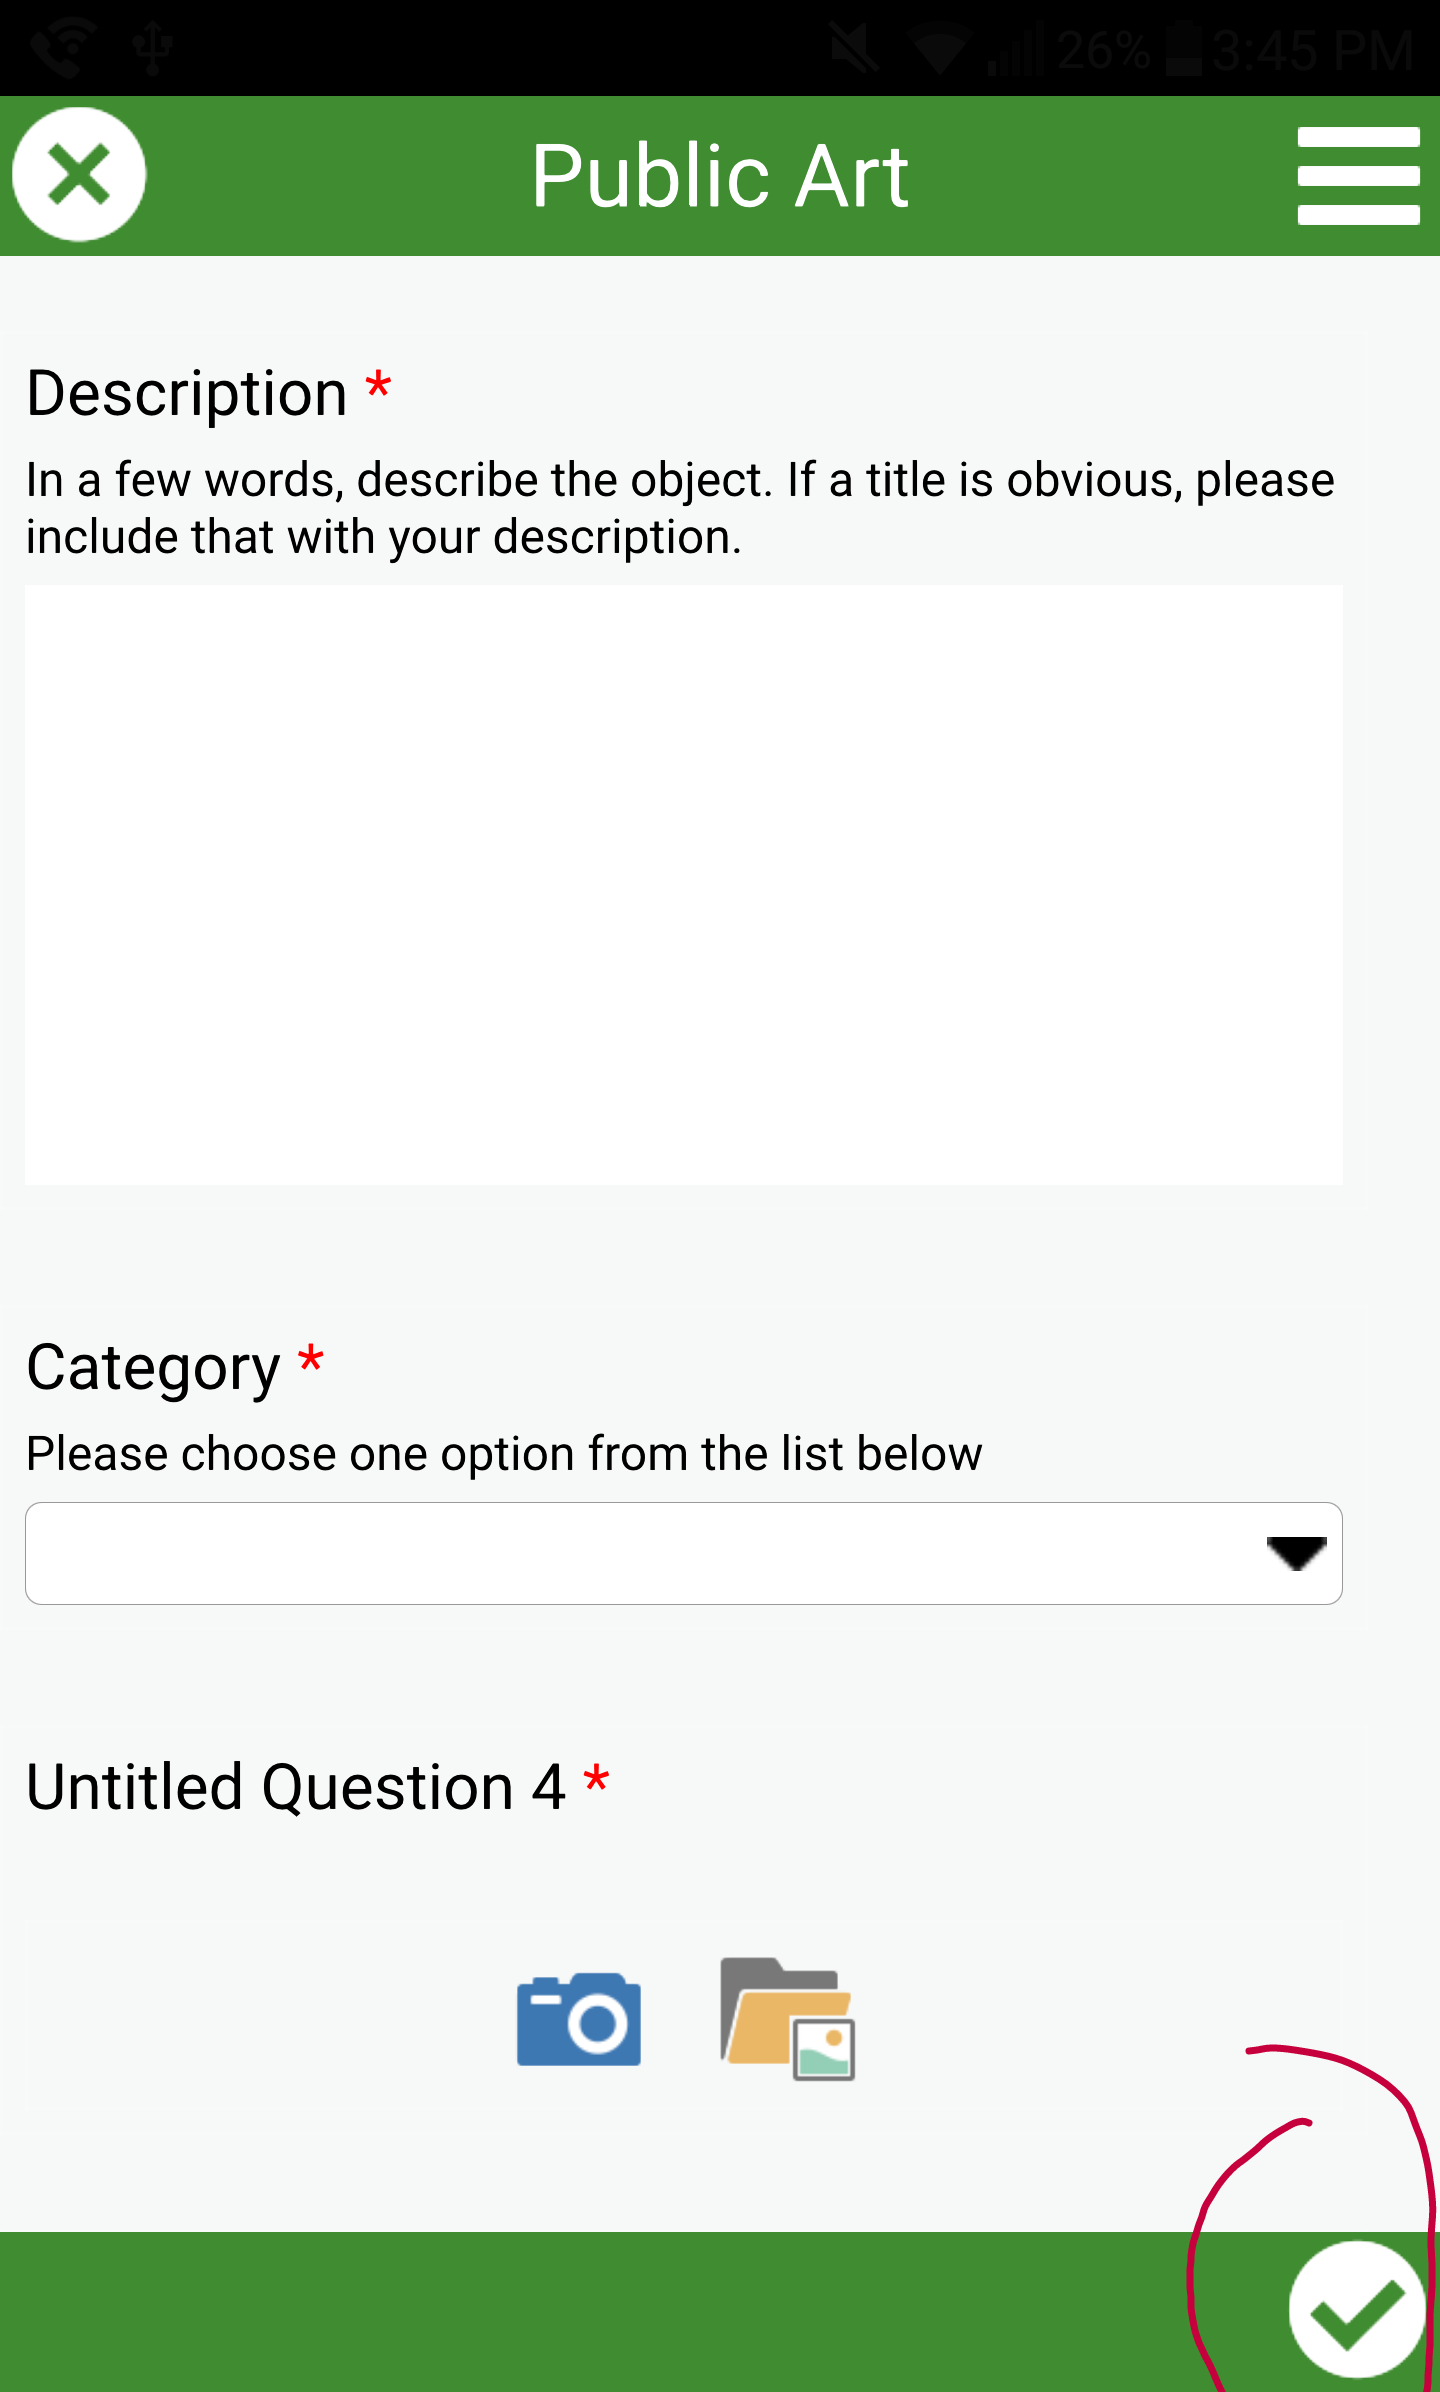Viewport: 1440px width, 2392px height.
Task: Tap the Public Art header title
Action: point(720,176)
